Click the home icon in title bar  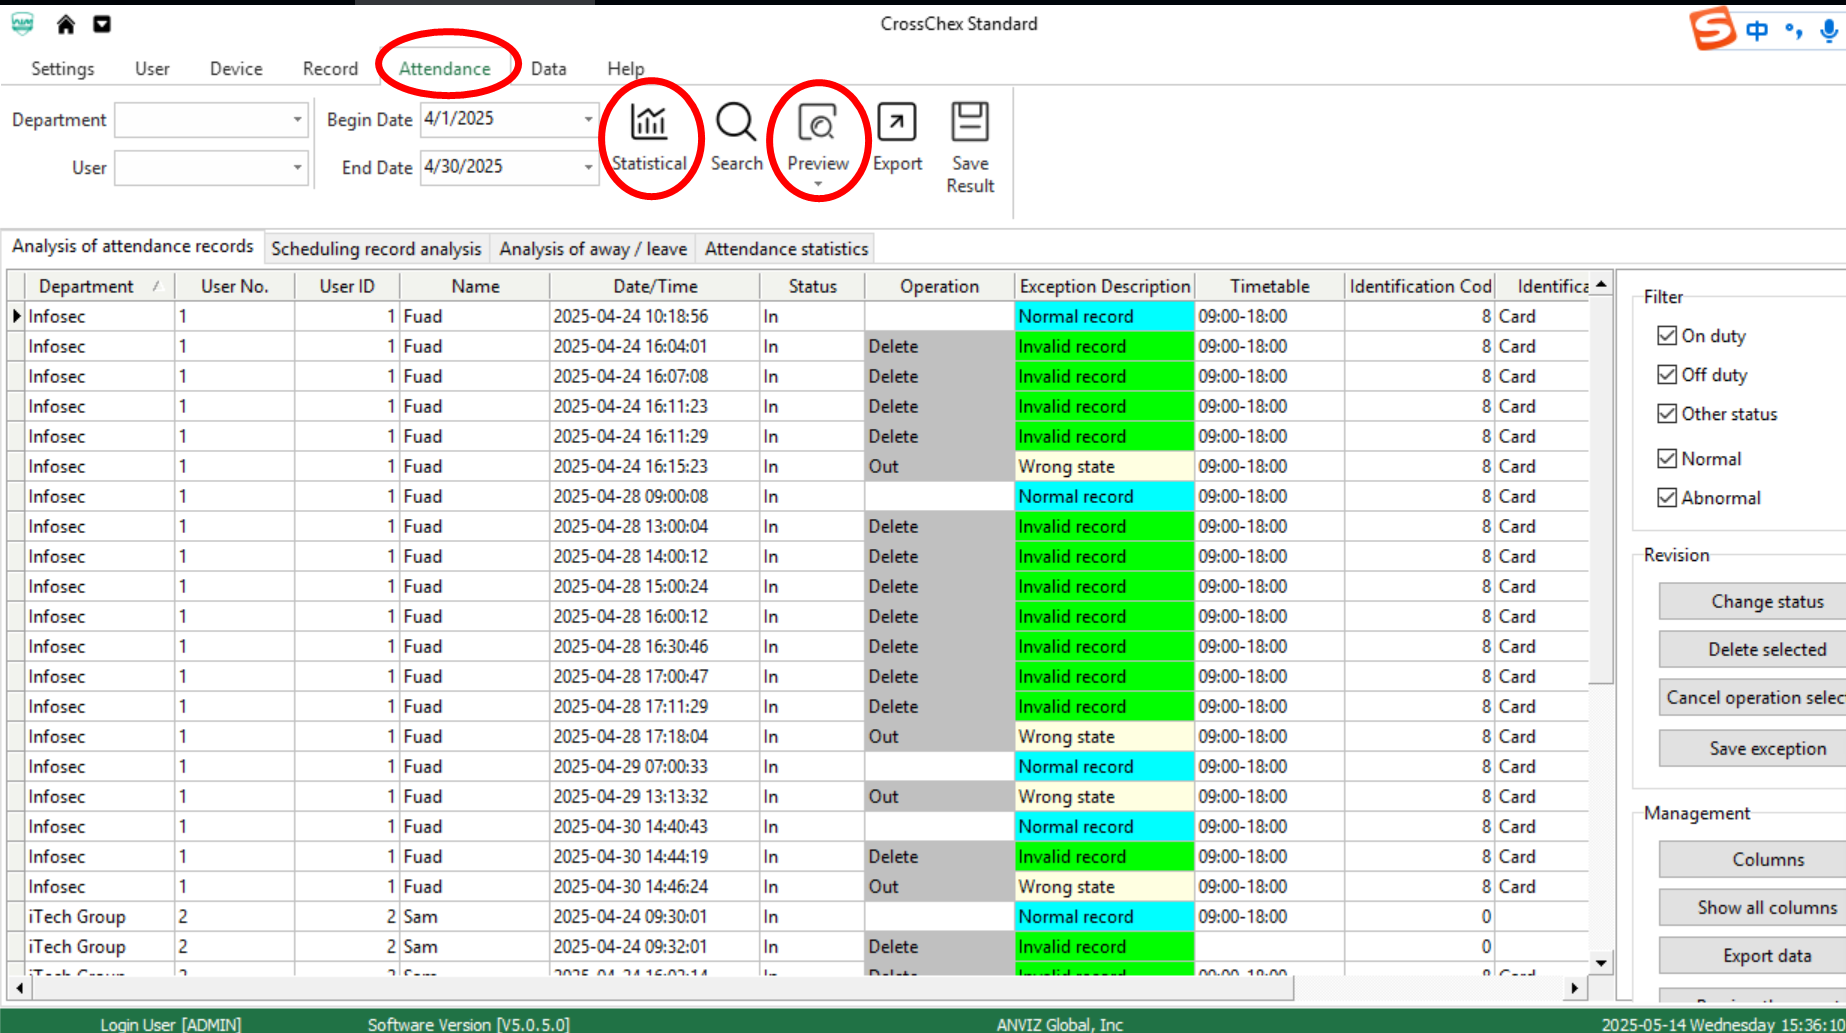coord(66,24)
